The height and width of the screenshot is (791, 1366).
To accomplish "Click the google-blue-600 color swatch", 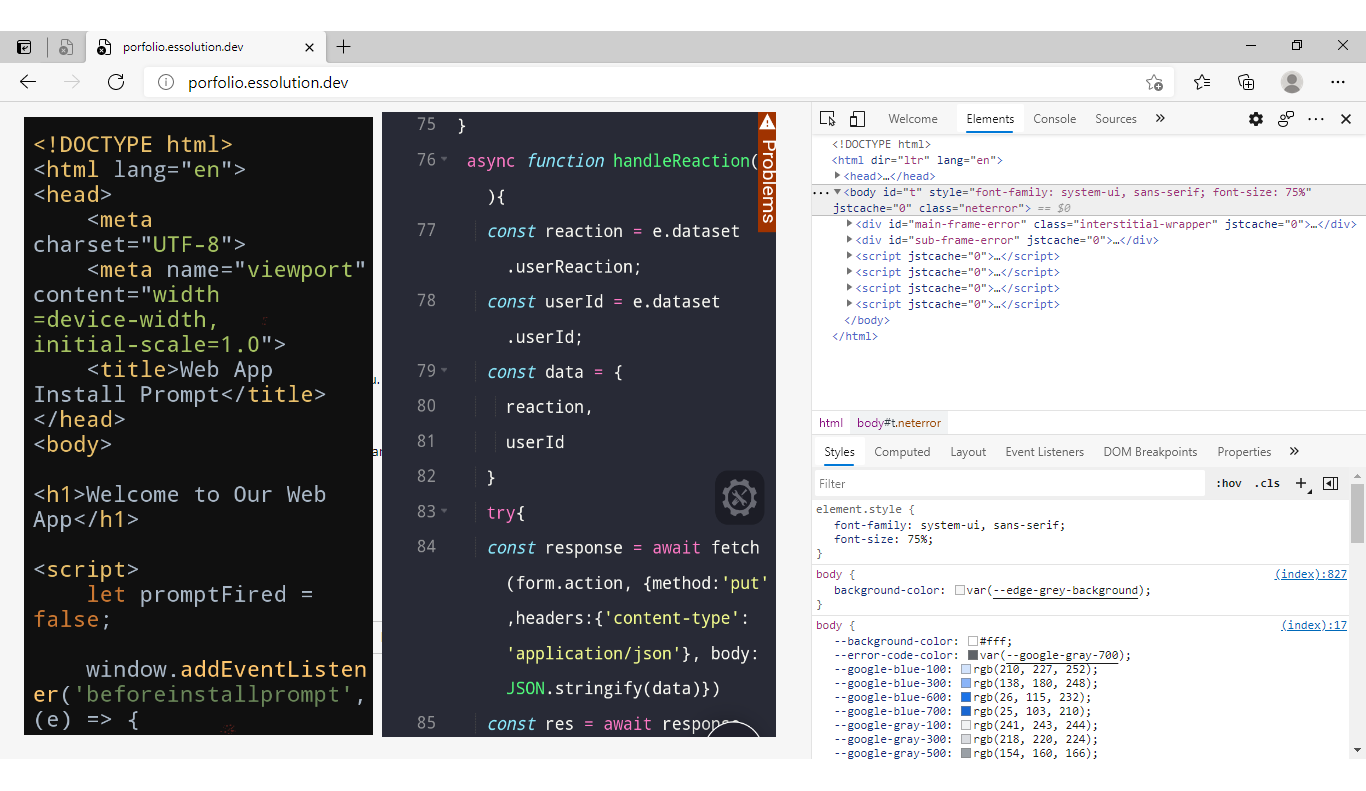I will click(x=966, y=697).
